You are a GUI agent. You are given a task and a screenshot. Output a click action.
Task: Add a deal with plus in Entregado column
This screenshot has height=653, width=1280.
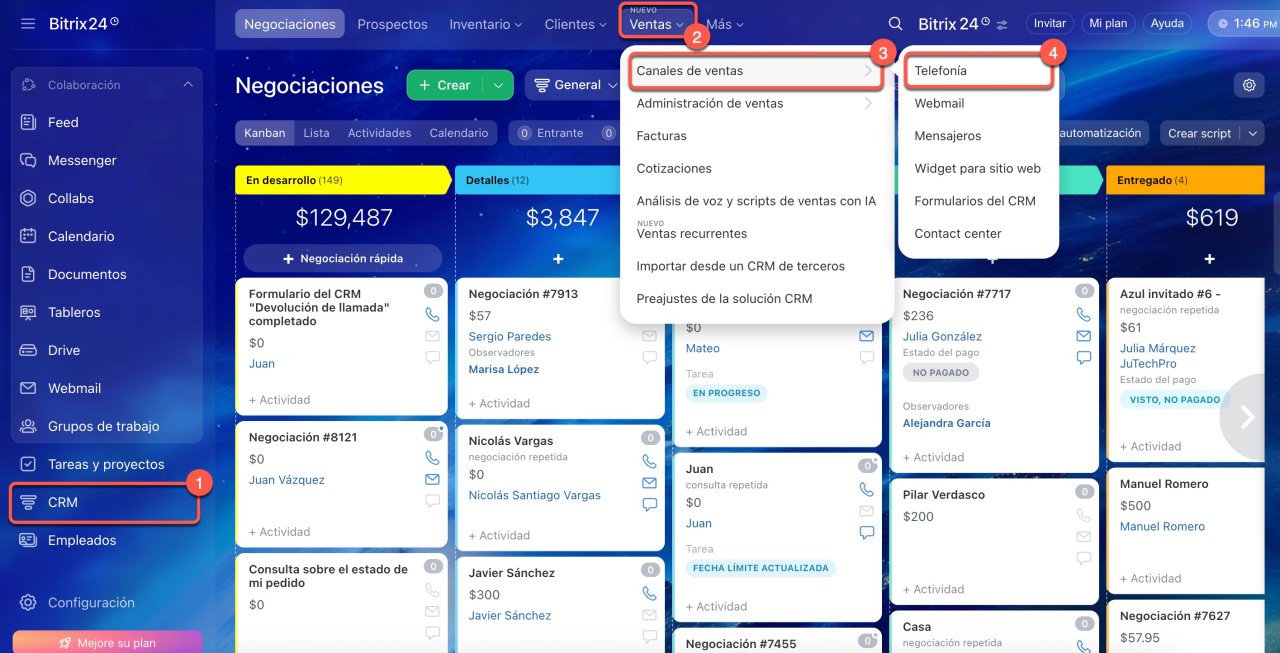[1209, 259]
